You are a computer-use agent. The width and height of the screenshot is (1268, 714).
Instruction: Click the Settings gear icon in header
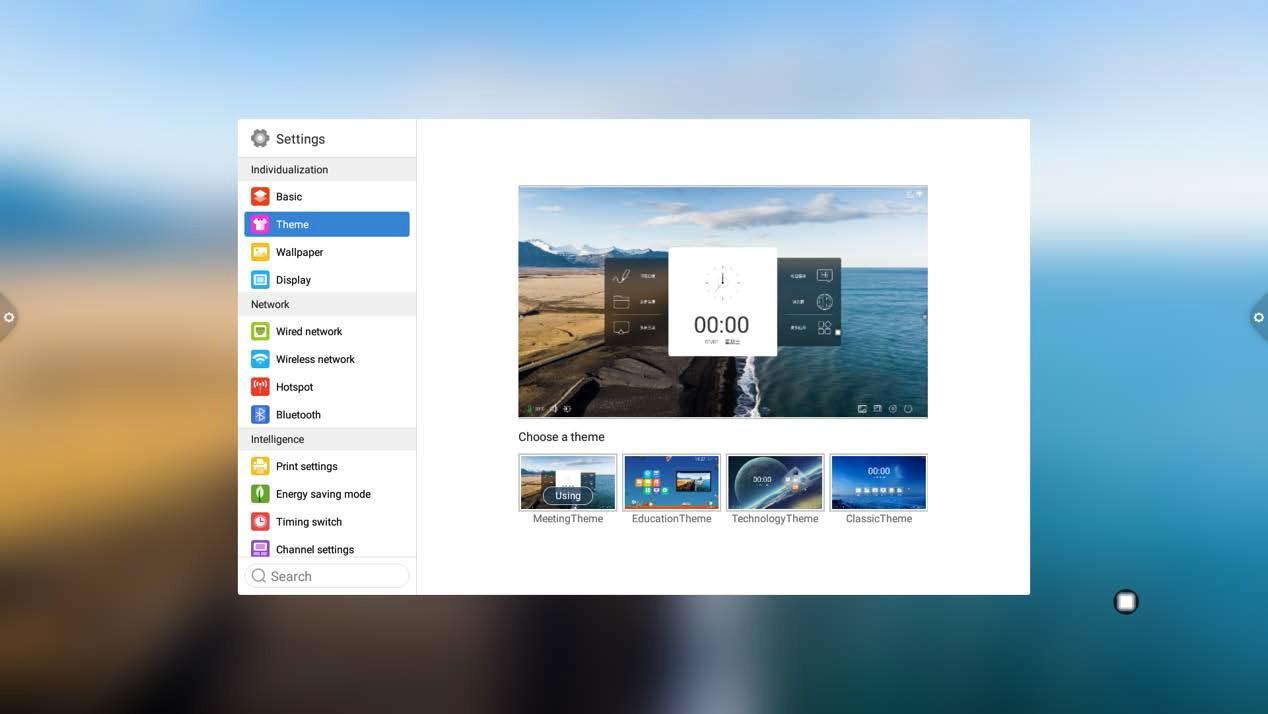(260, 138)
